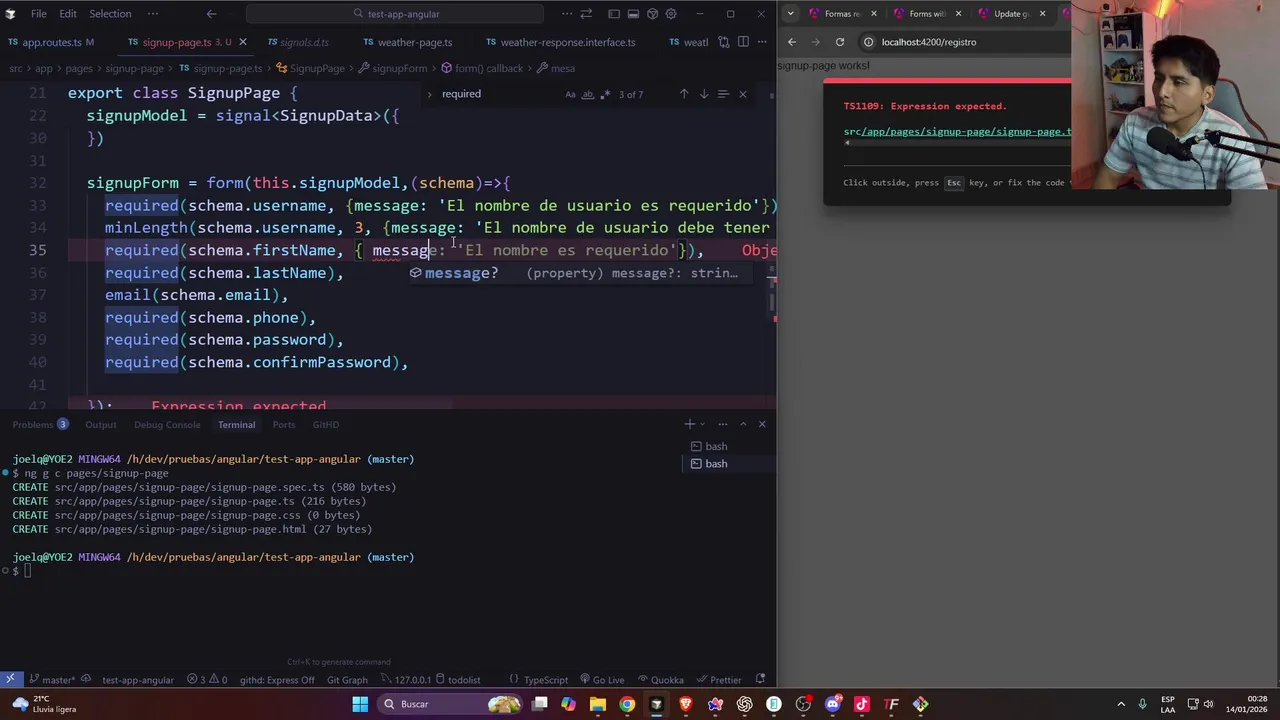Click signupForm in breadcrumb
This screenshot has height=720, width=1280.
392,68
